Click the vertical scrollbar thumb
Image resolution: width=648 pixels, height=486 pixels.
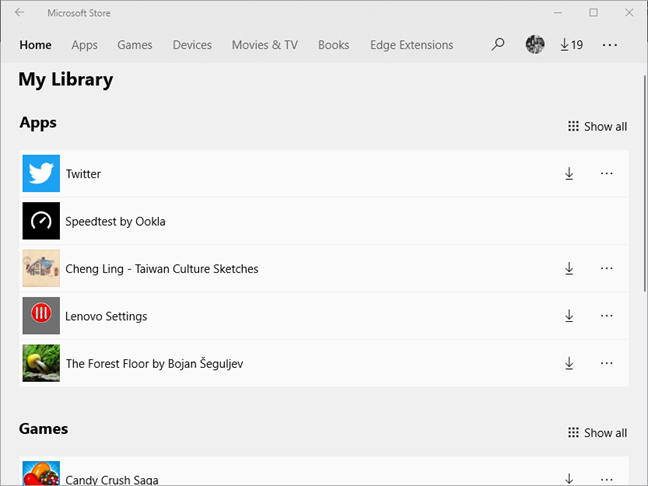645,183
